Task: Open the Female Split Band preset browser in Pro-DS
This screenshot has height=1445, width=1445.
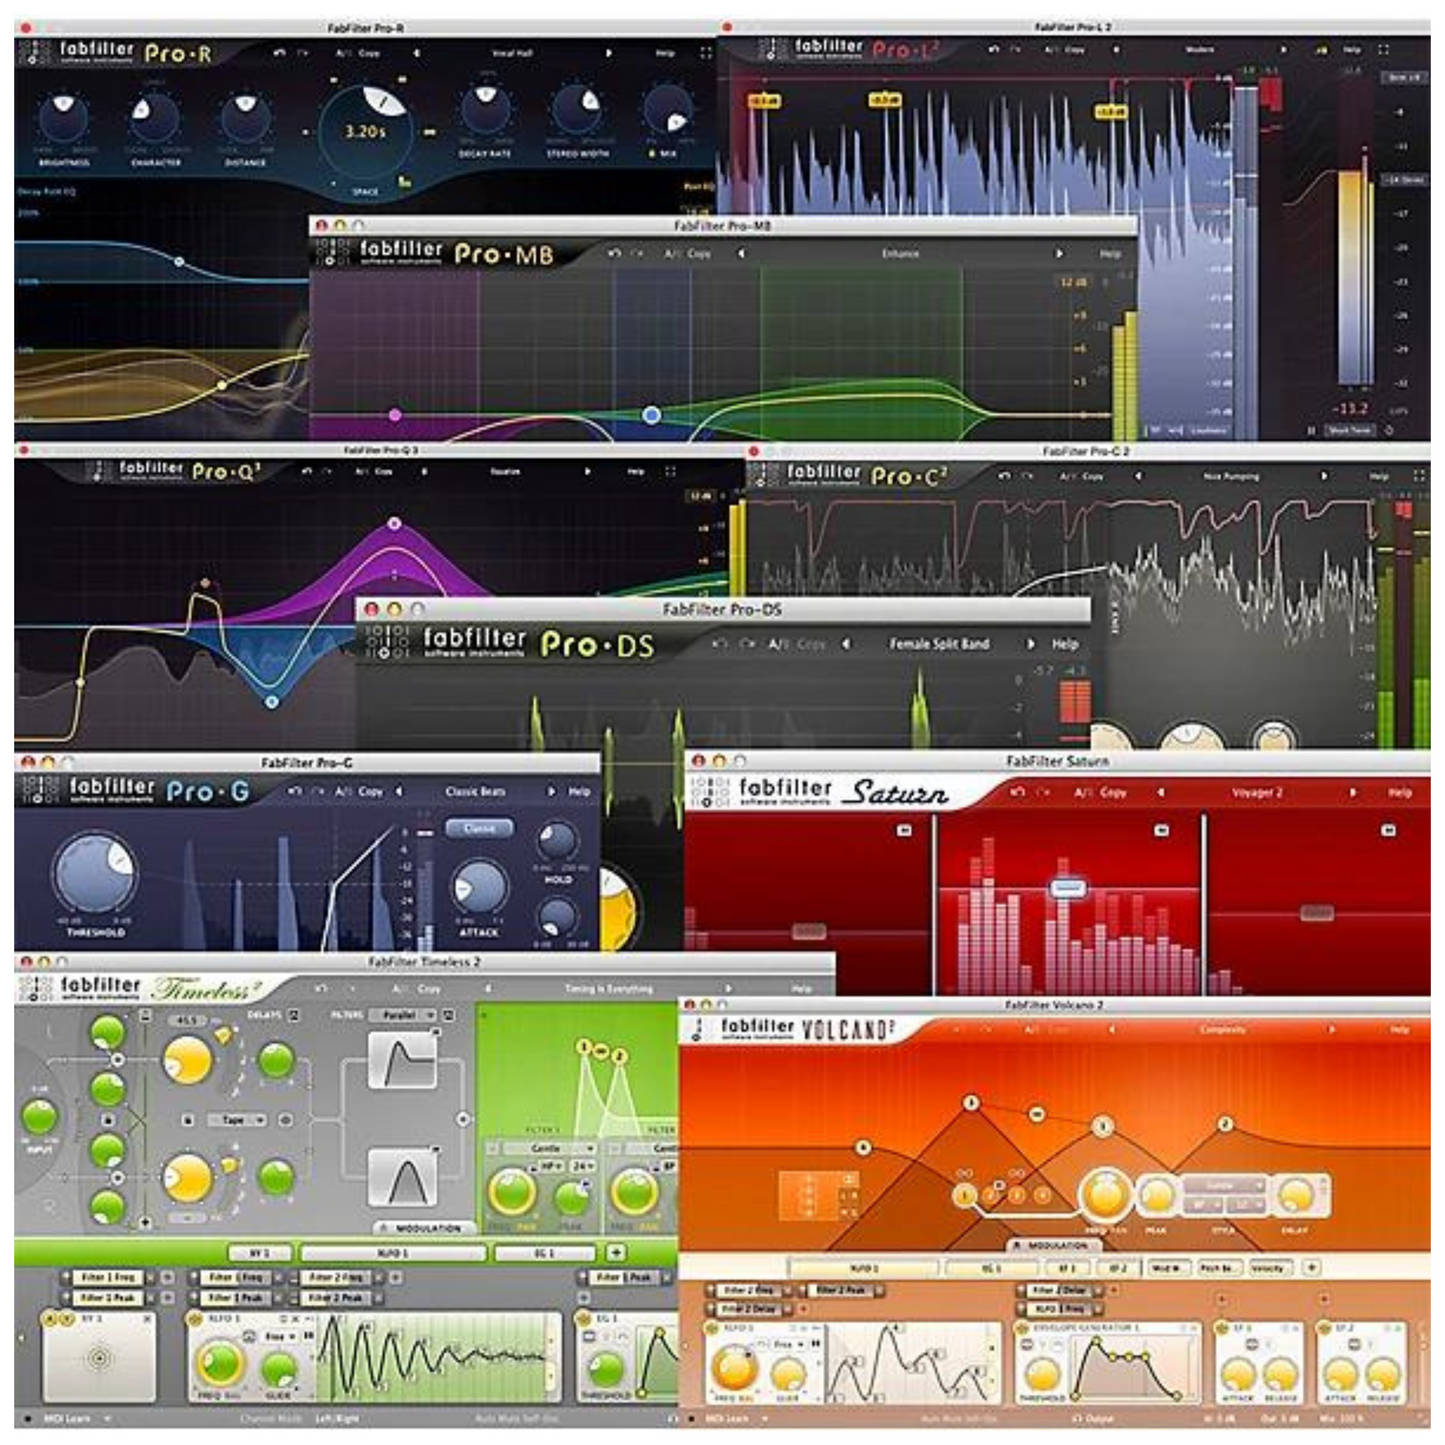Action: click(940, 645)
